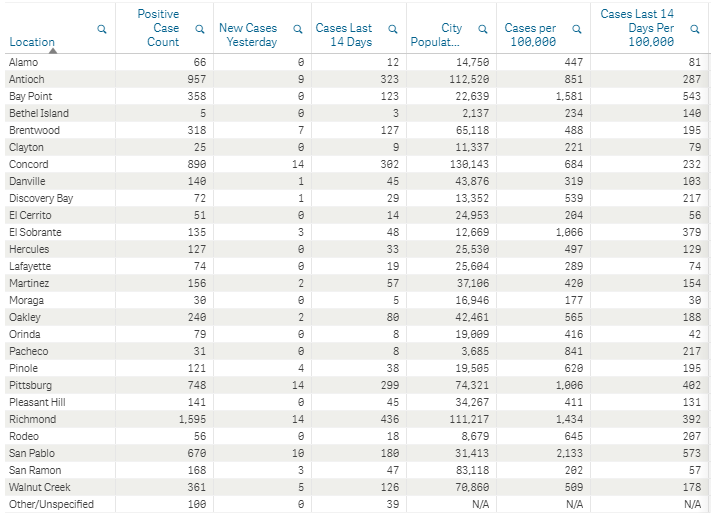This screenshot has height=520, width=712.
Task: Sort by Cases Last 14 Days header
Action: [x=344, y=35]
